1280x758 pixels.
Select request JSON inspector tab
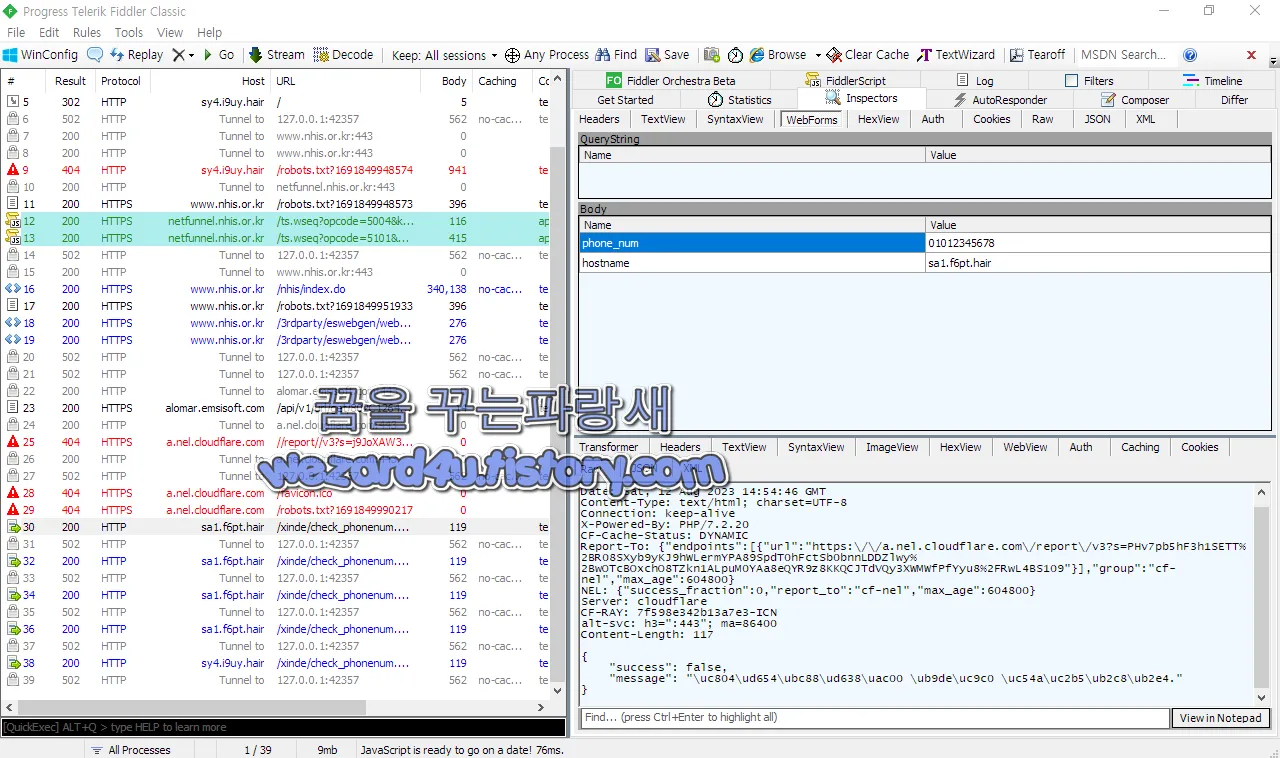tap(1097, 119)
